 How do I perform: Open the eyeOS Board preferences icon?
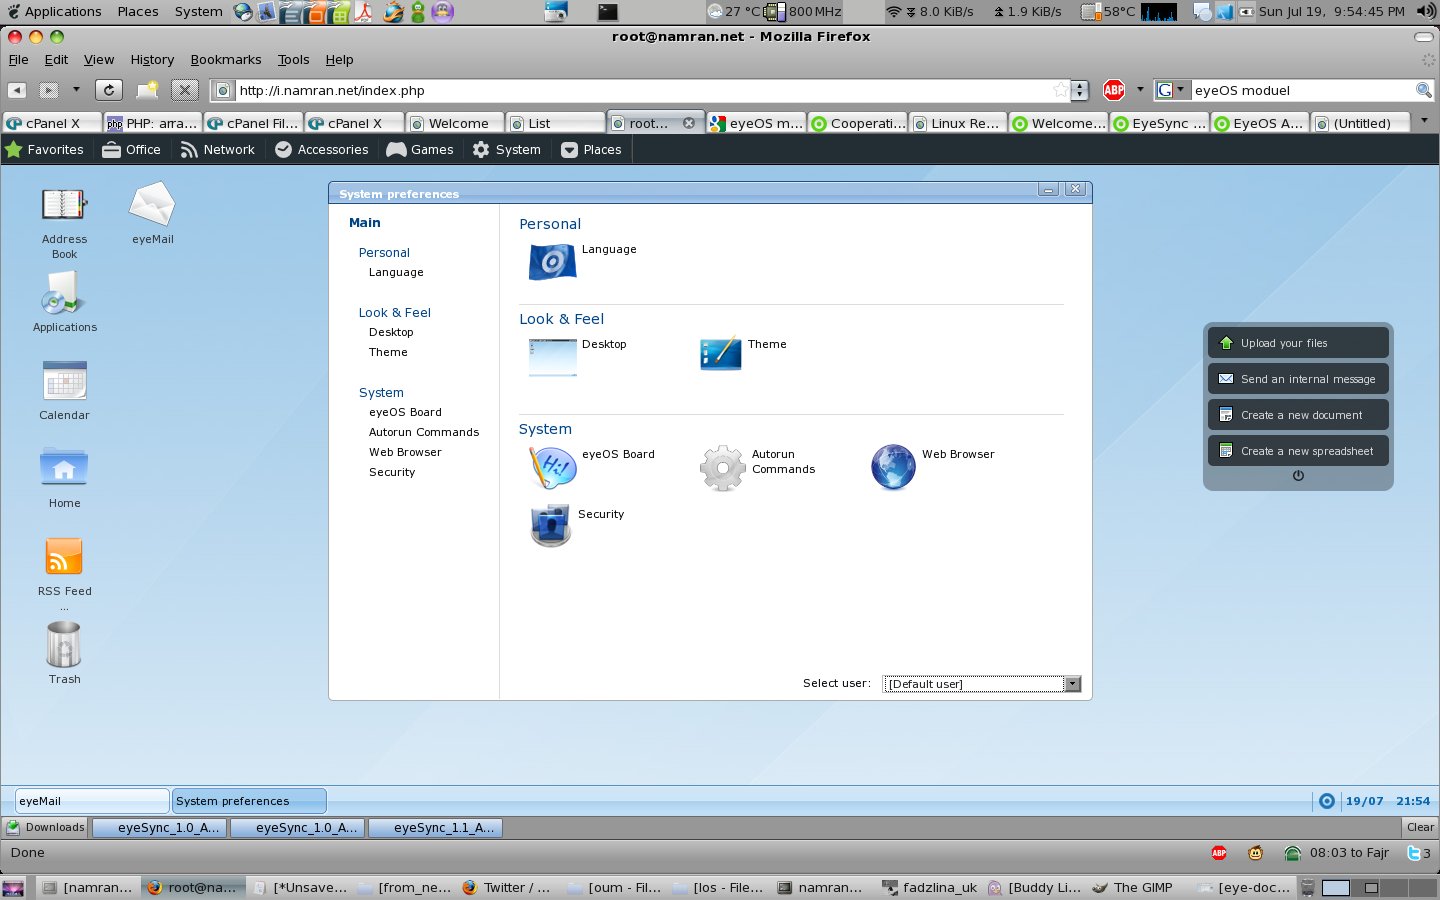pos(552,467)
